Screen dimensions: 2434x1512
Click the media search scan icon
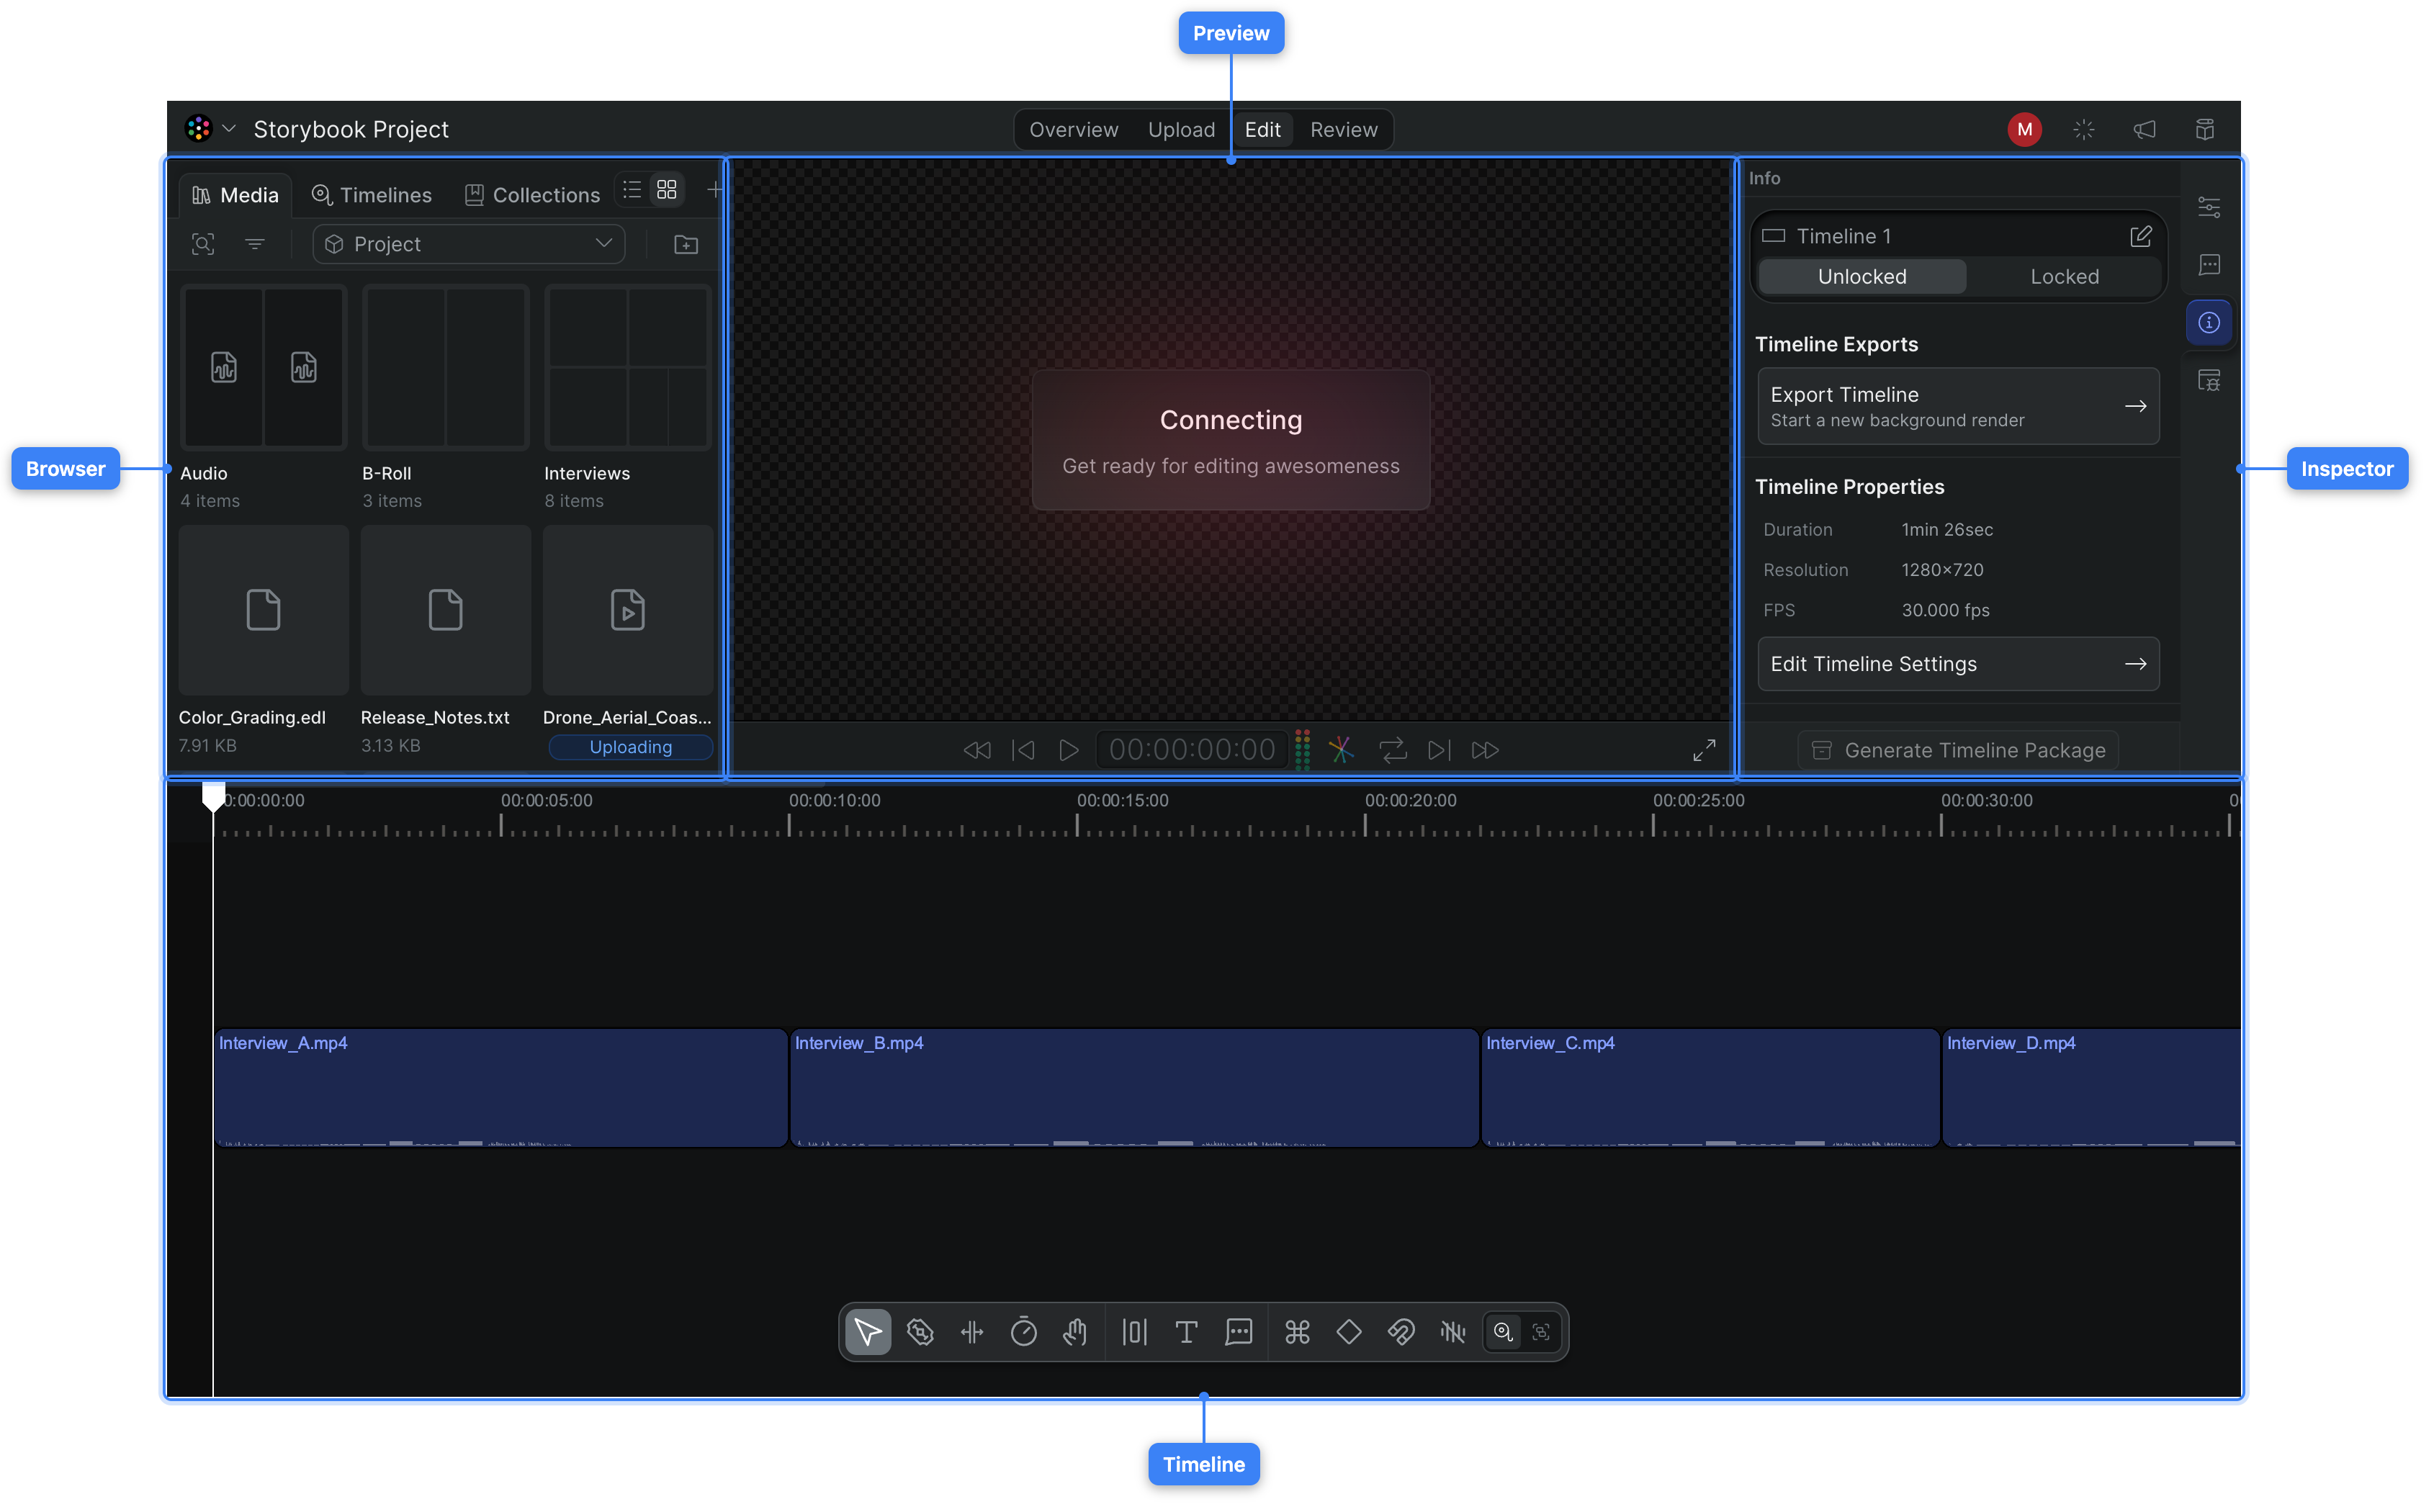click(203, 244)
